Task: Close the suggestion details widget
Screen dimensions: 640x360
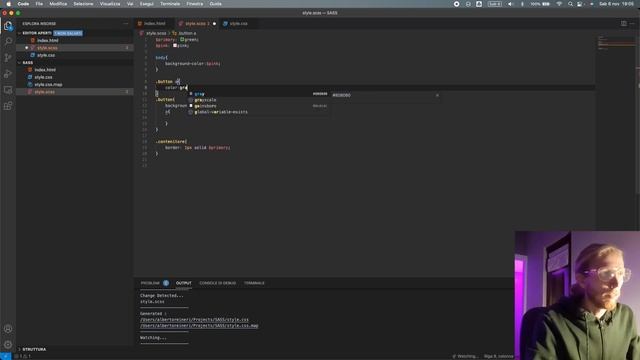Action: click(x=437, y=95)
